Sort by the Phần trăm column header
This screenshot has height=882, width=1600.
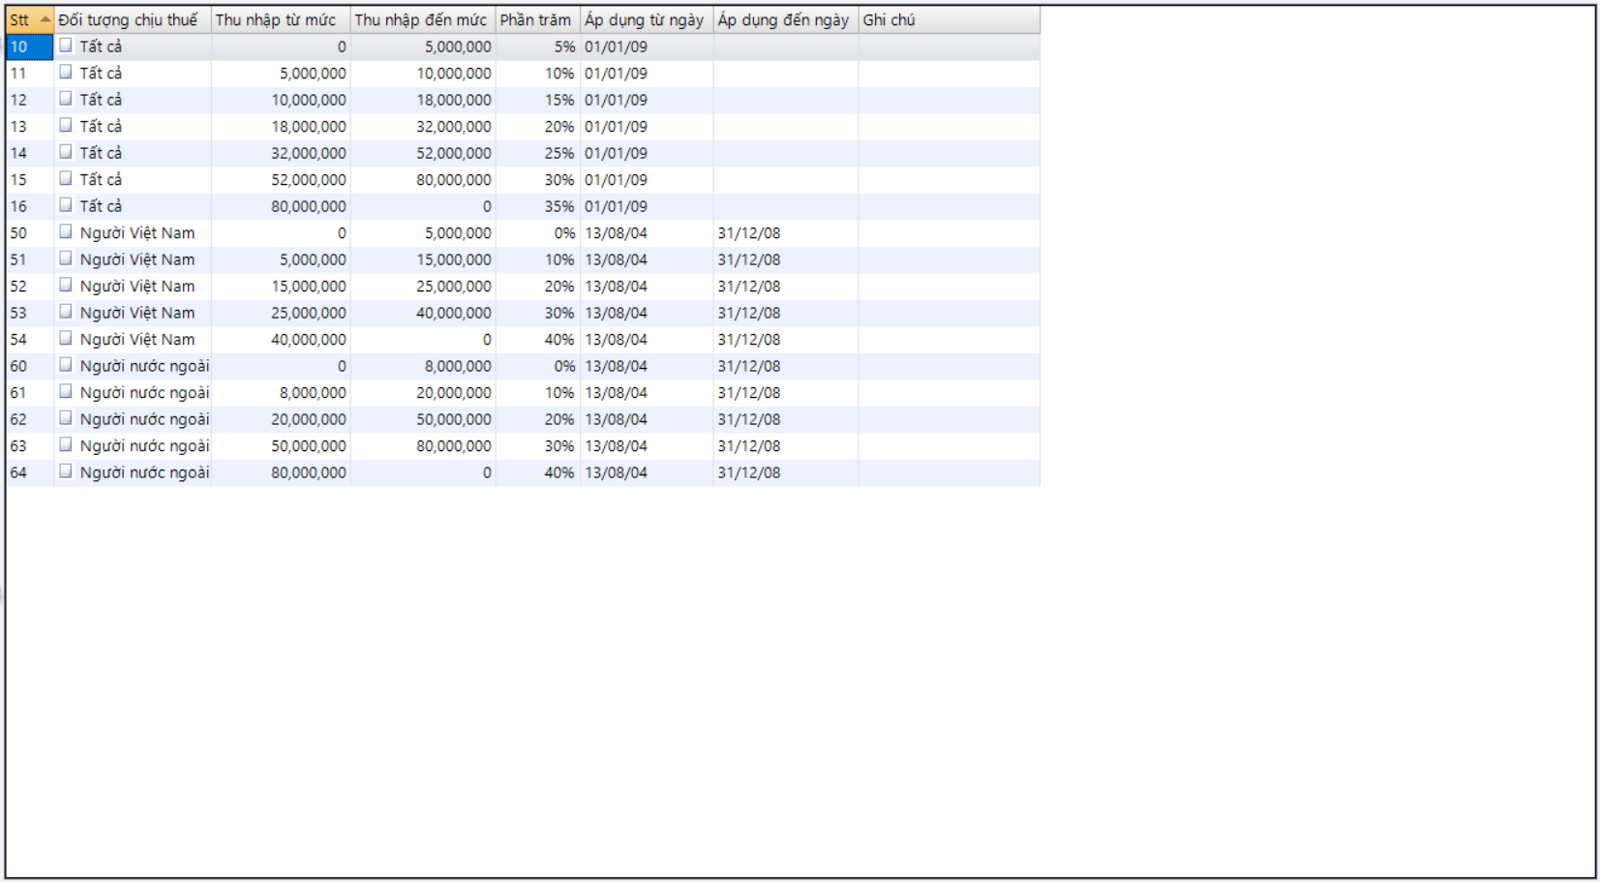(537, 20)
